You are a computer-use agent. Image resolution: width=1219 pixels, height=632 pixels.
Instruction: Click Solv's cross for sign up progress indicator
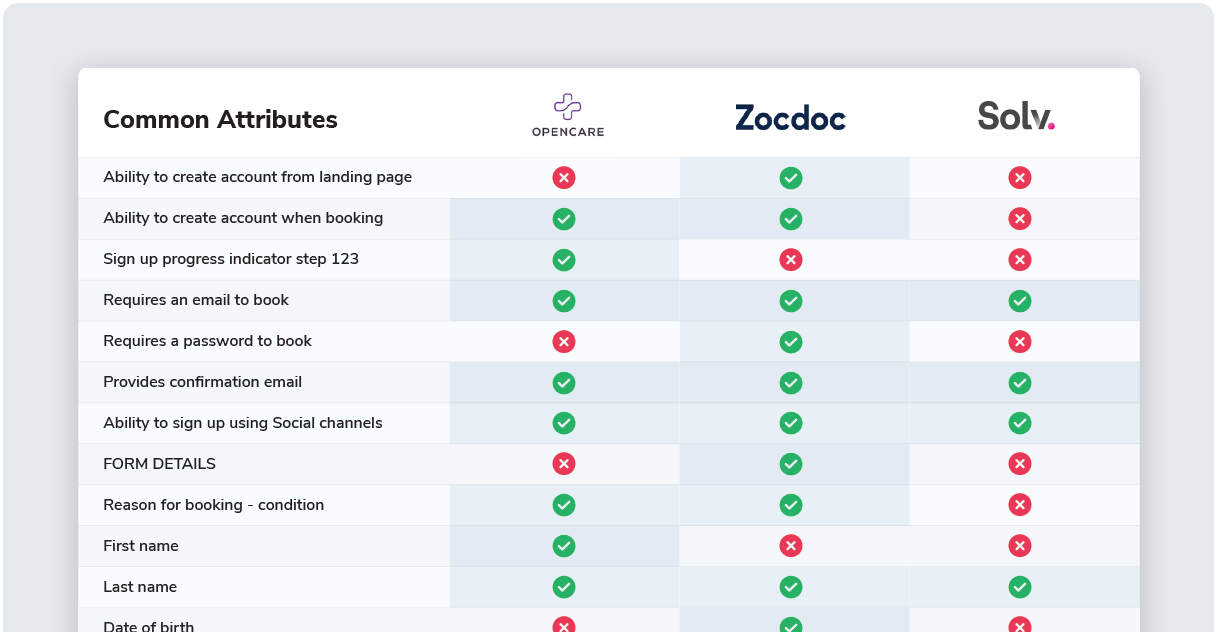[1020, 260]
